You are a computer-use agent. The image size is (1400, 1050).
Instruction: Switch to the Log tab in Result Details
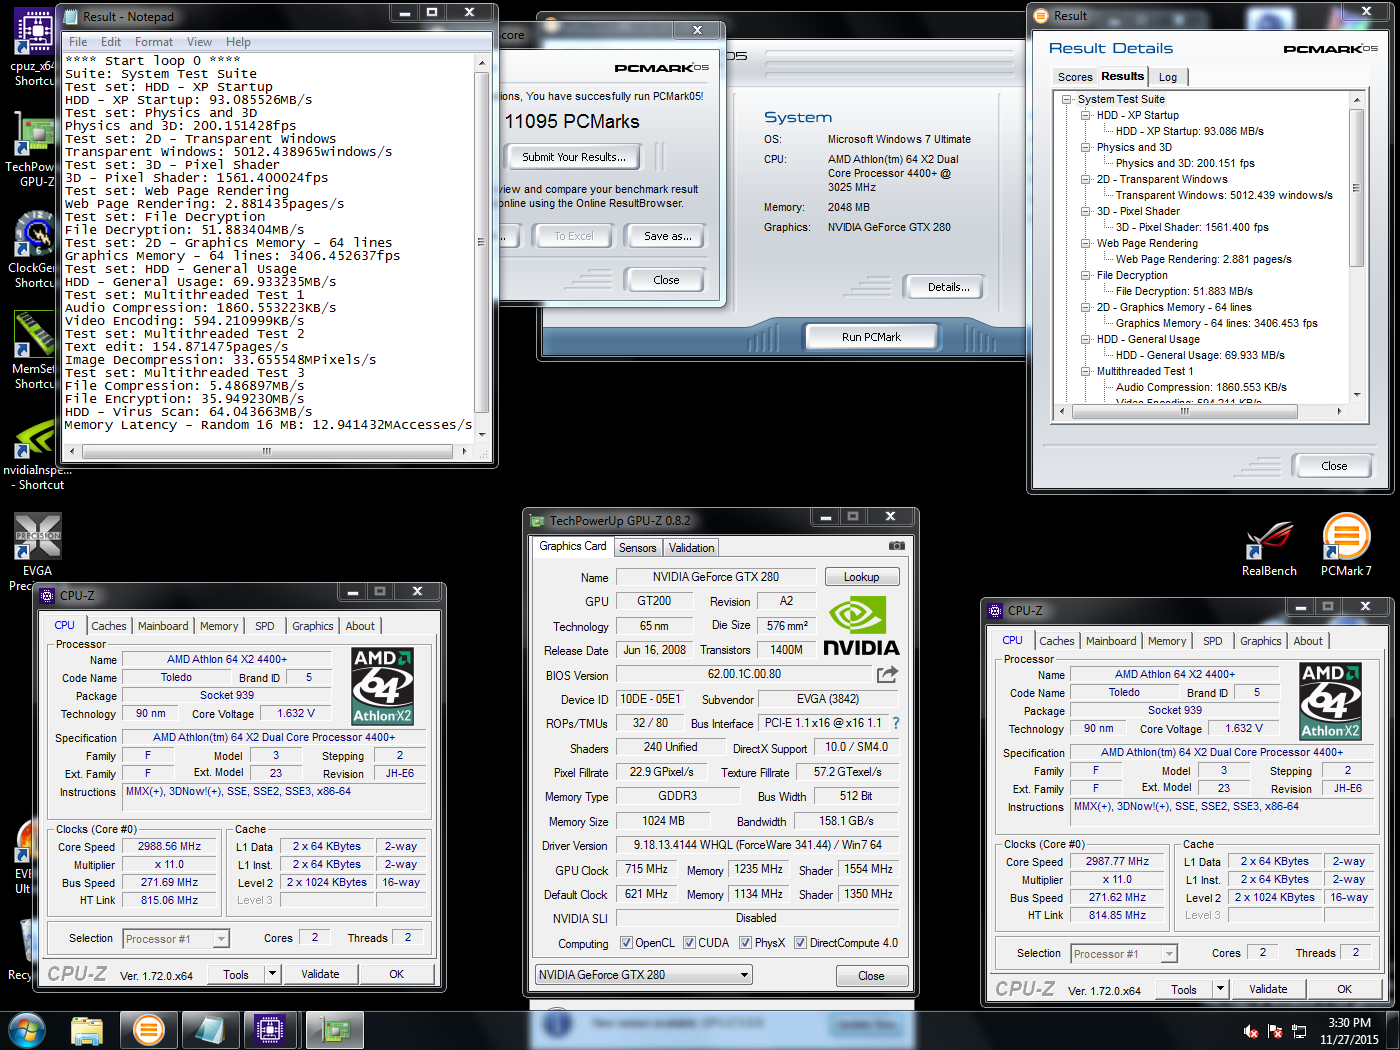1168,77
